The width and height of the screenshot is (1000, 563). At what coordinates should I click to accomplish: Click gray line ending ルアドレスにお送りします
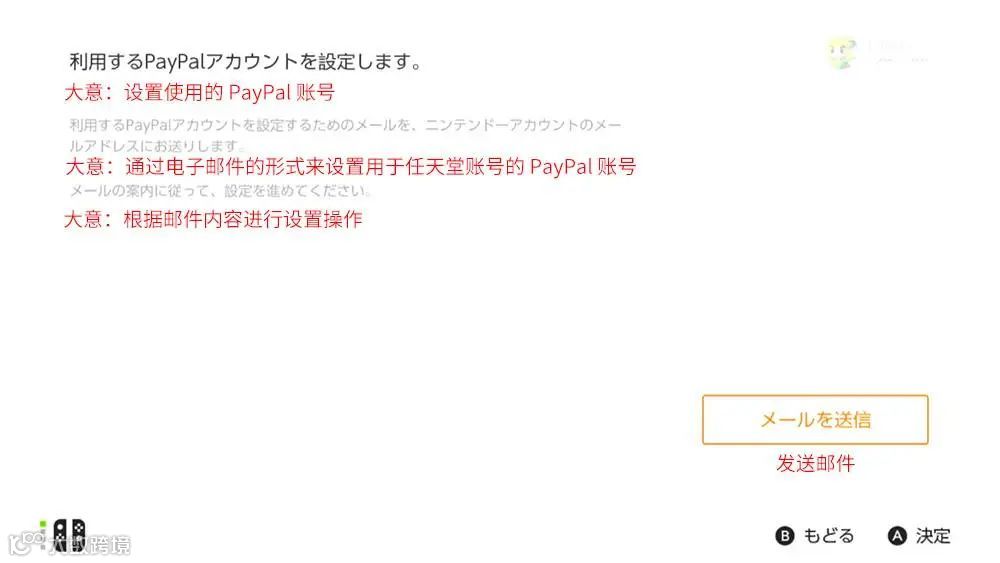click(x=157, y=145)
